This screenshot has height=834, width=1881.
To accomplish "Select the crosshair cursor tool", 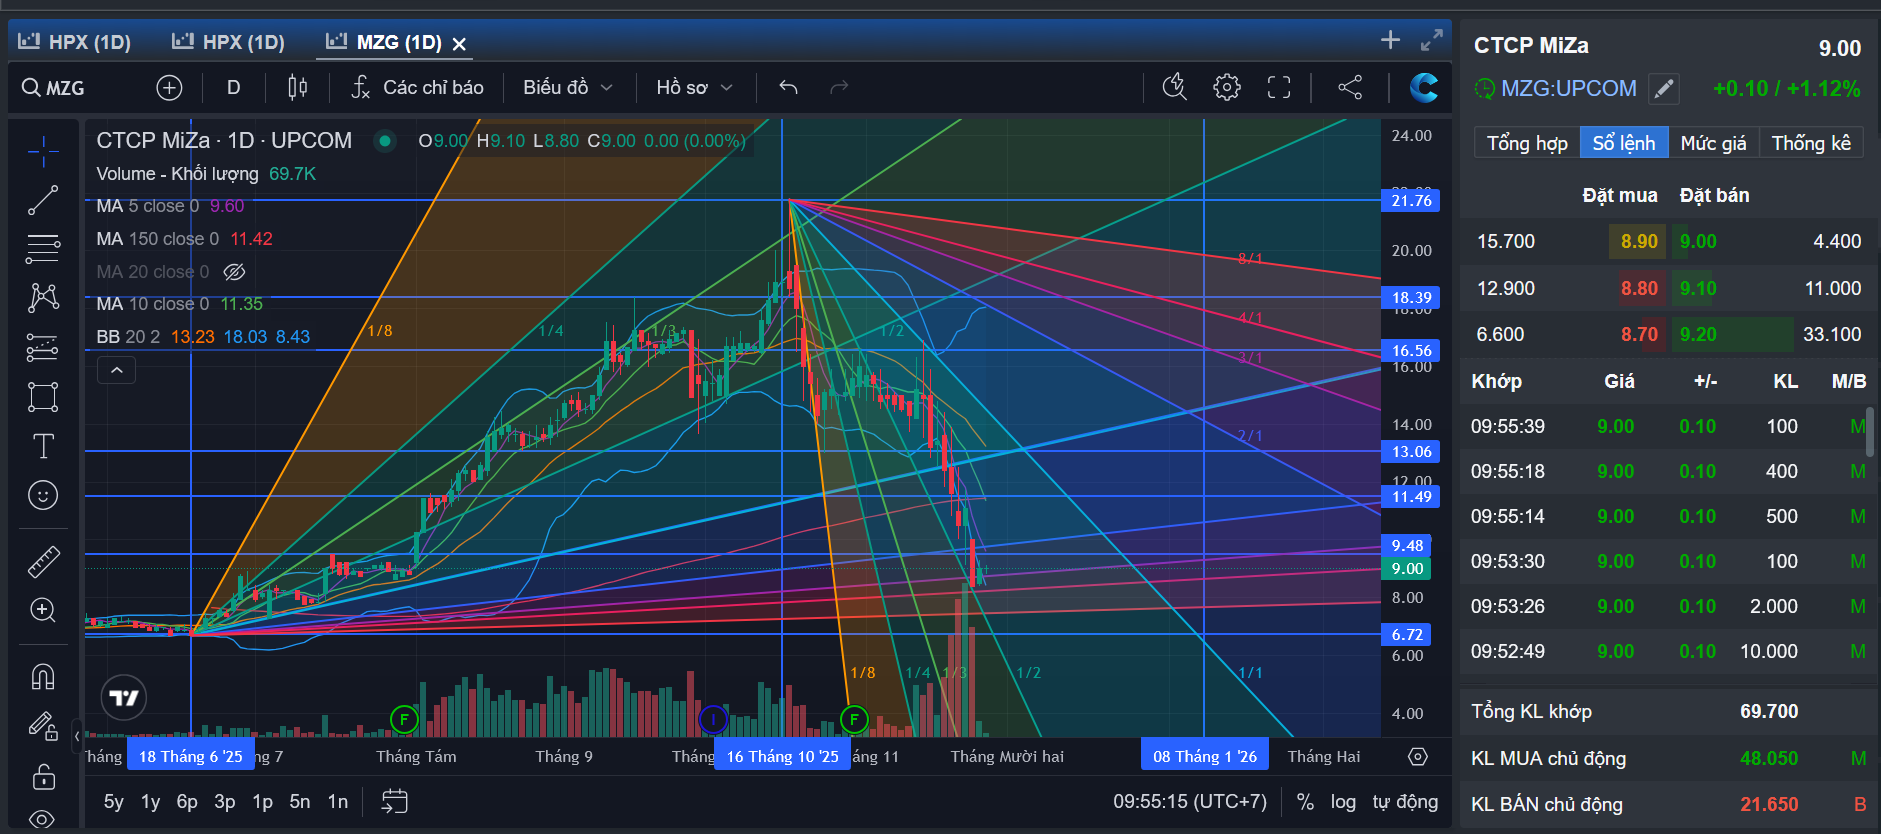I will (x=43, y=151).
